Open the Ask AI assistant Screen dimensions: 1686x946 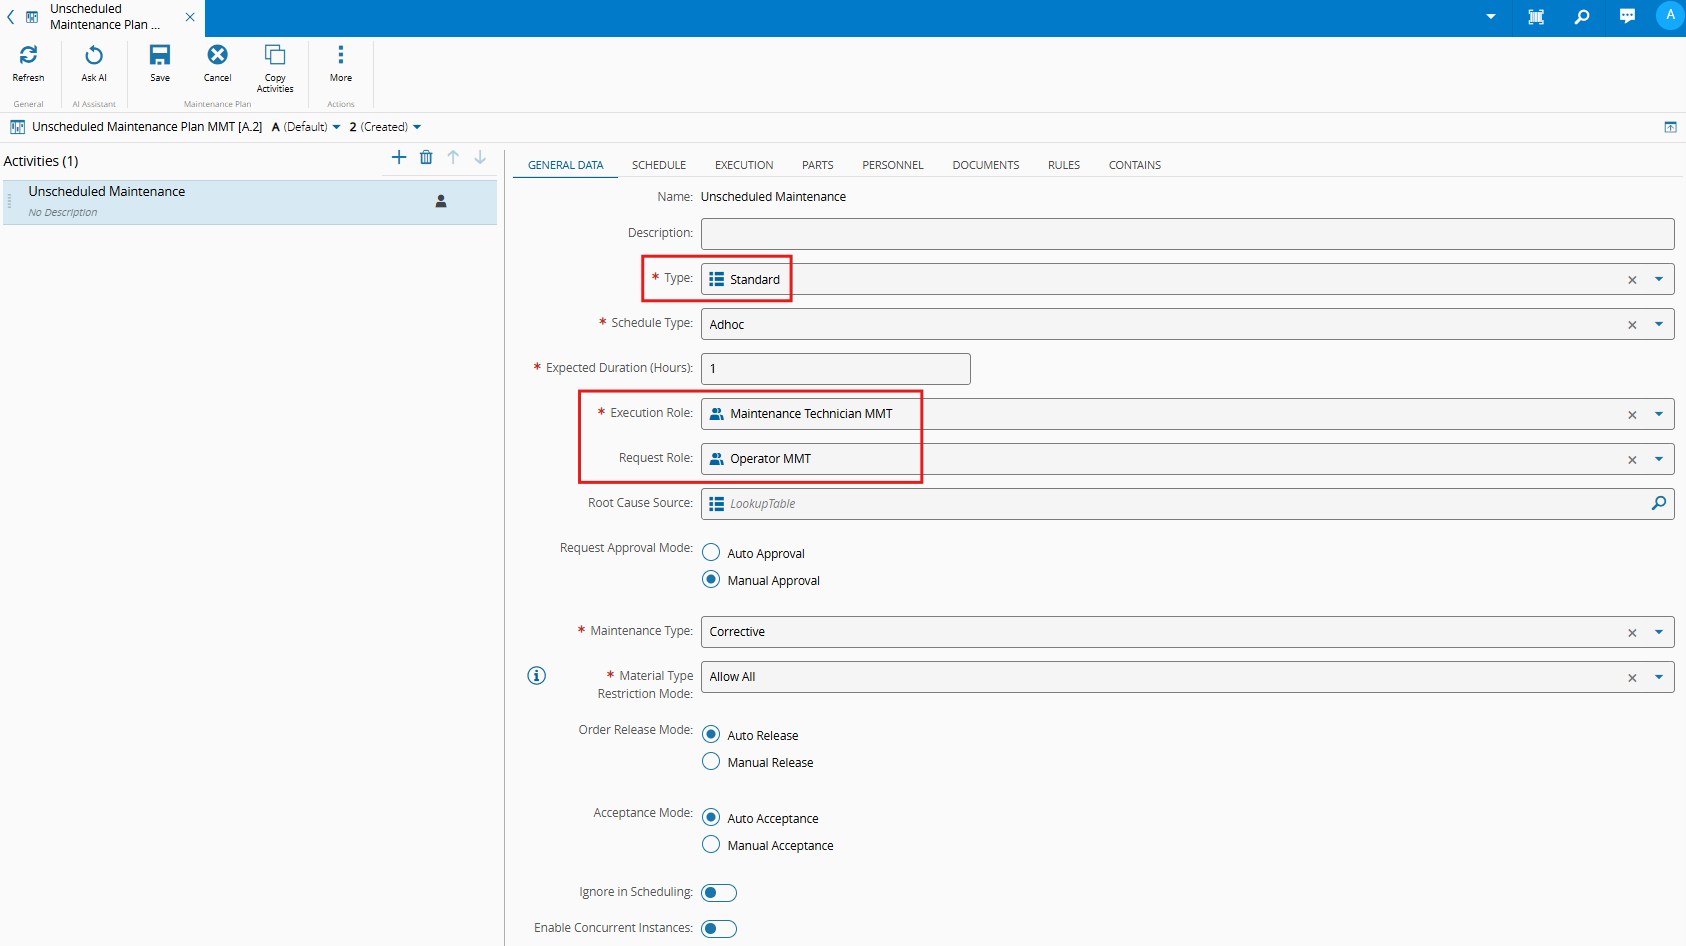pyautogui.click(x=94, y=55)
